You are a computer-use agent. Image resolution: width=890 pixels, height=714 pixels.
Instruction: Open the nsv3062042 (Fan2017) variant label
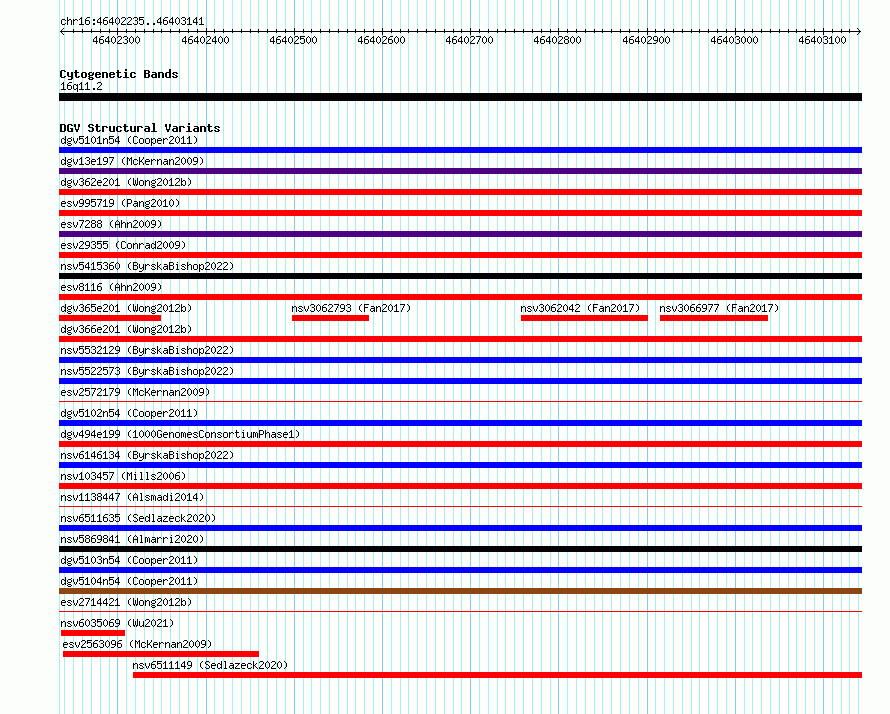tap(580, 308)
